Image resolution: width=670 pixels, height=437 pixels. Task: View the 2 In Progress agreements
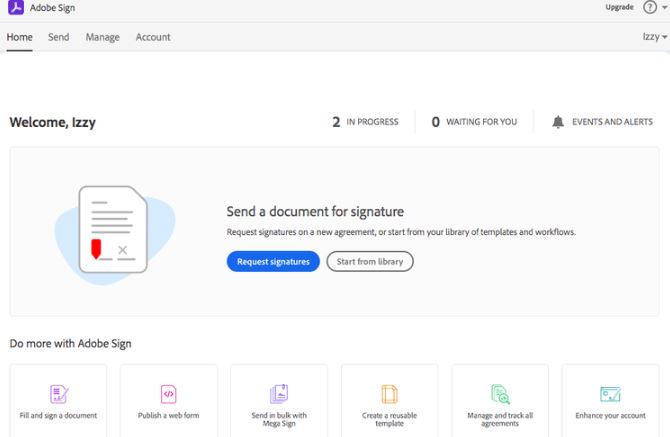365,122
